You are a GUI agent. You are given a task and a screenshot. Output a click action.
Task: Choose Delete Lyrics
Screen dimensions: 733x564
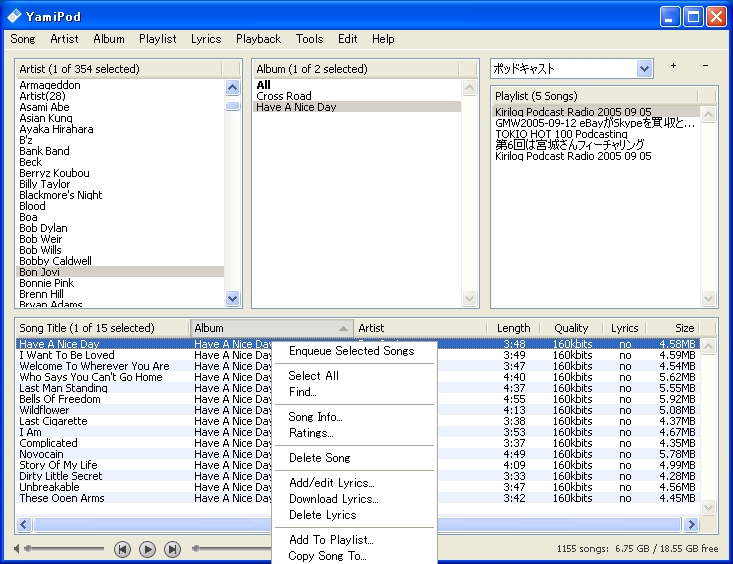pyautogui.click(x=354, y=515)
